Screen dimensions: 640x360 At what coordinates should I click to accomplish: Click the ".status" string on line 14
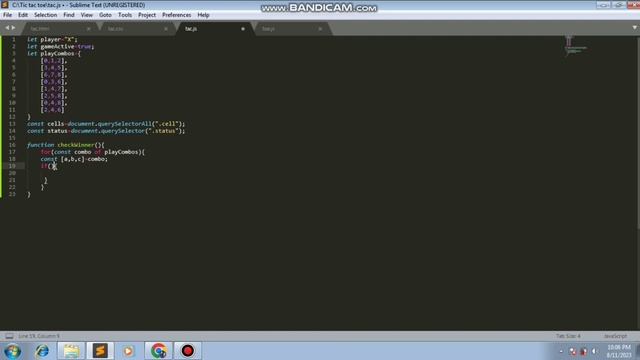(163, 131)
